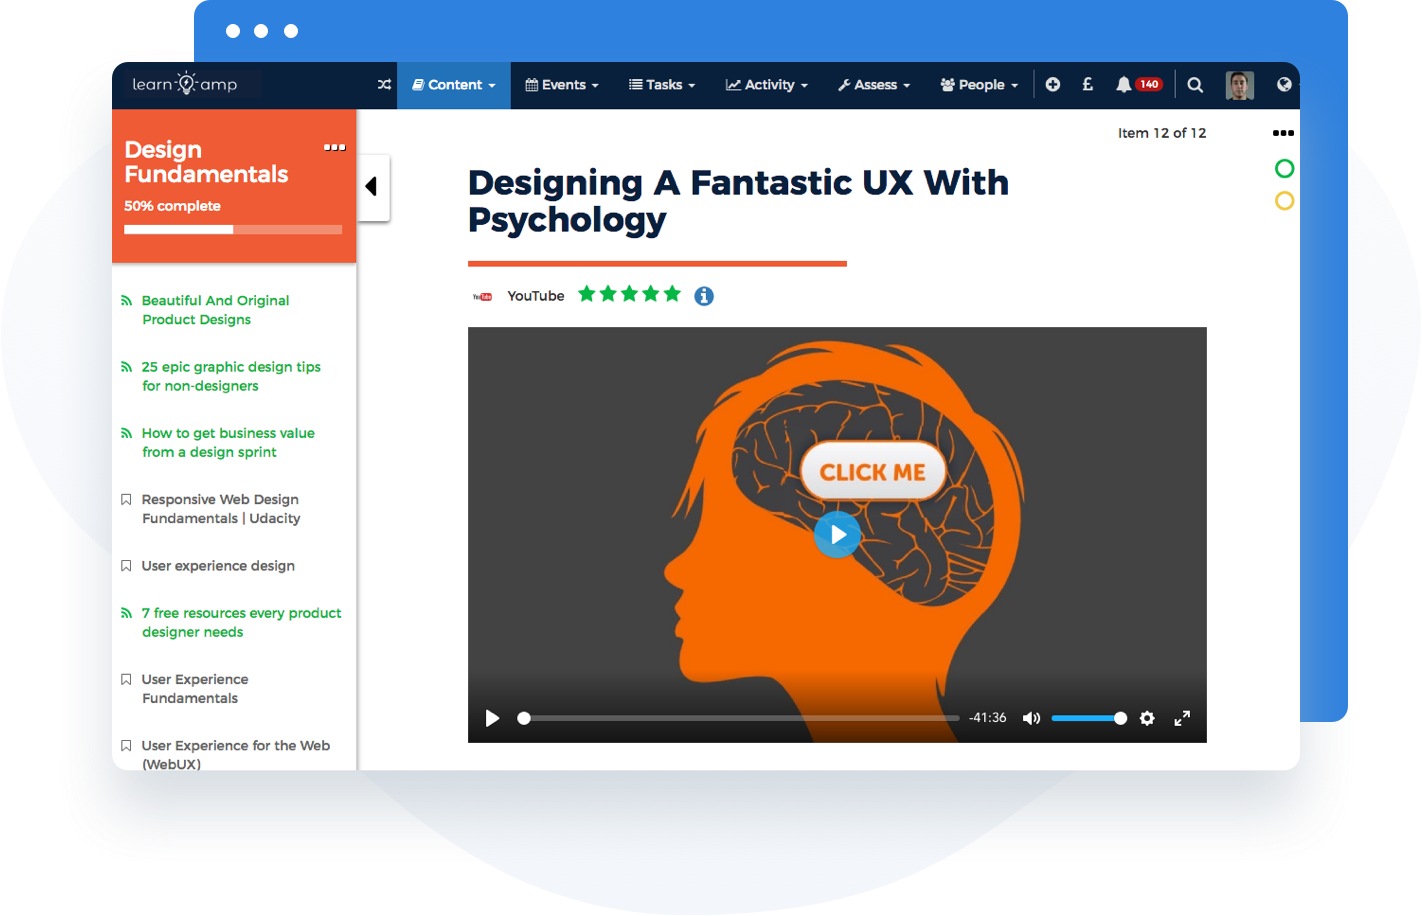Toggle the yellow status circle

click(1285, 201)
